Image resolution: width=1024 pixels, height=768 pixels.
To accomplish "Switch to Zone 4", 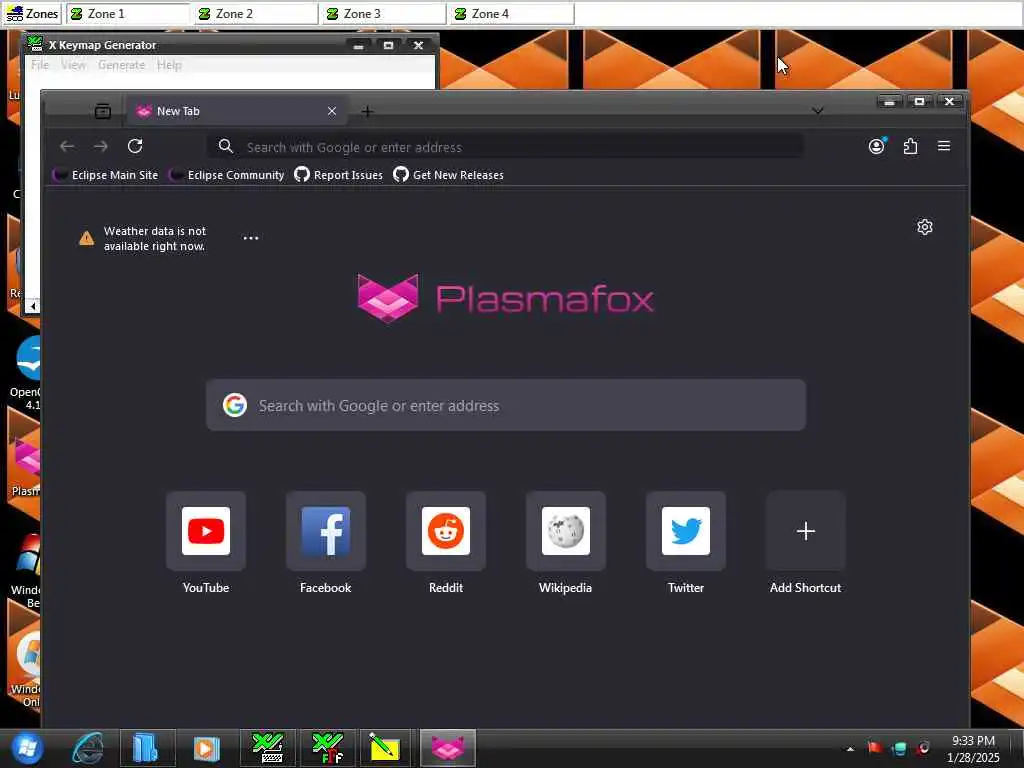I will pos(512,14).
